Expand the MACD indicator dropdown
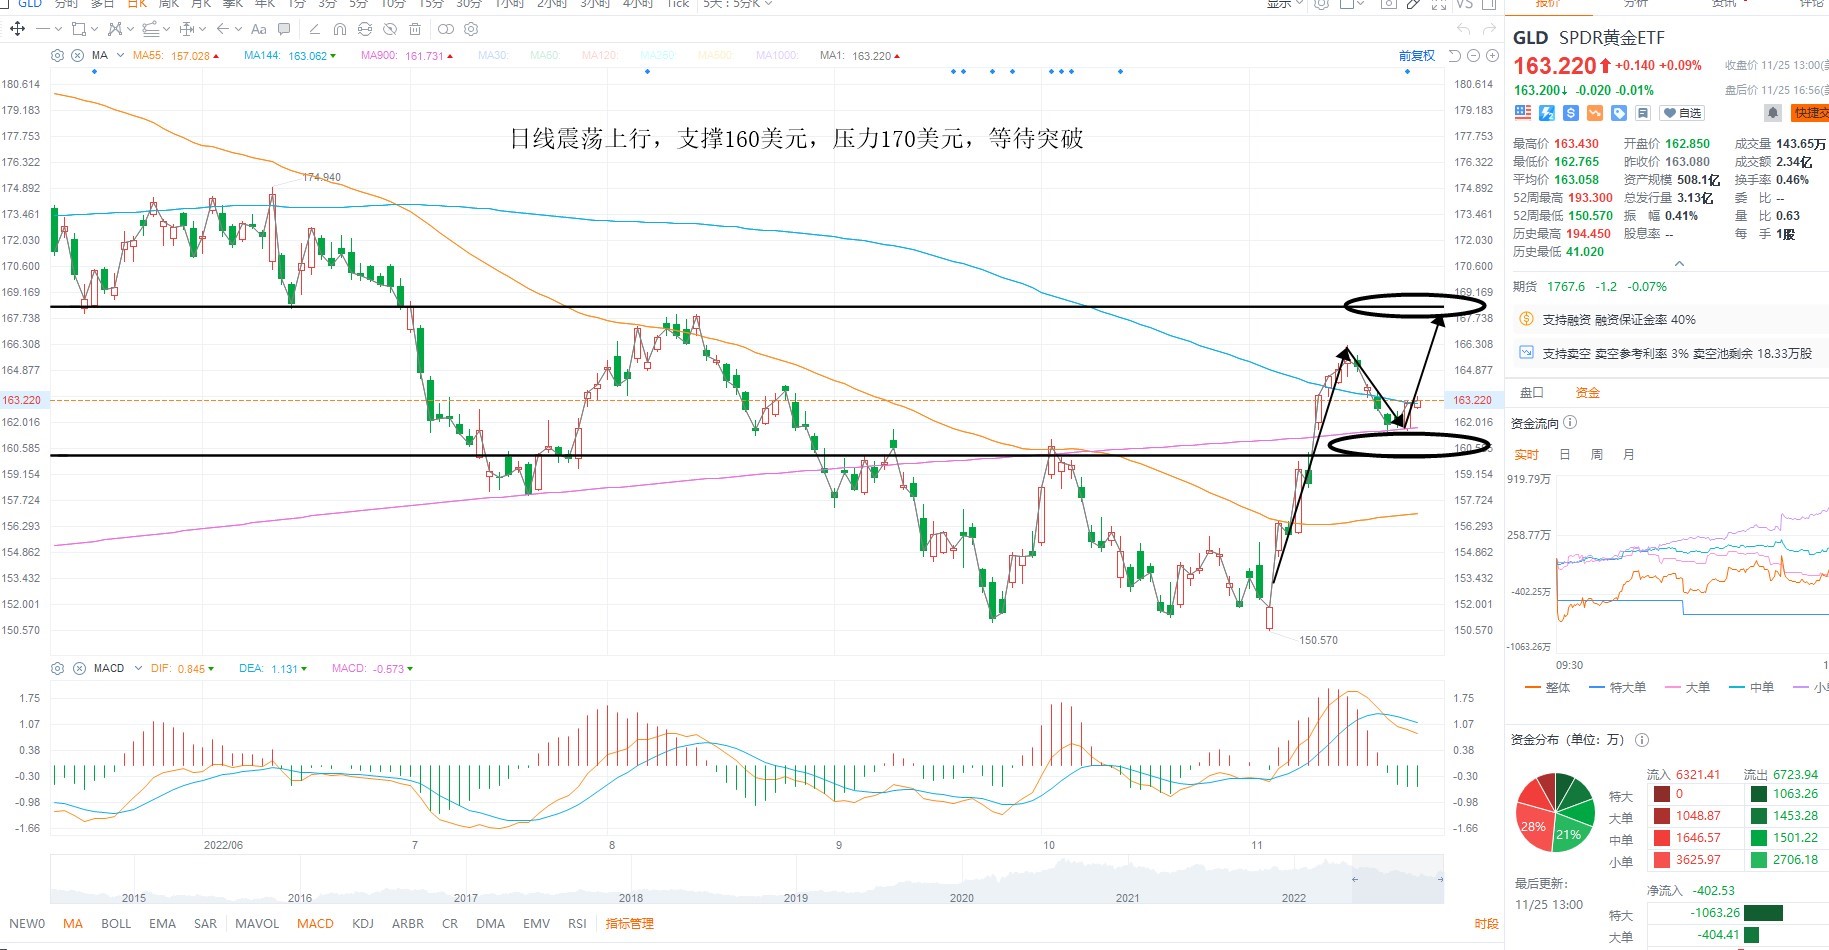 click(136, 668)
